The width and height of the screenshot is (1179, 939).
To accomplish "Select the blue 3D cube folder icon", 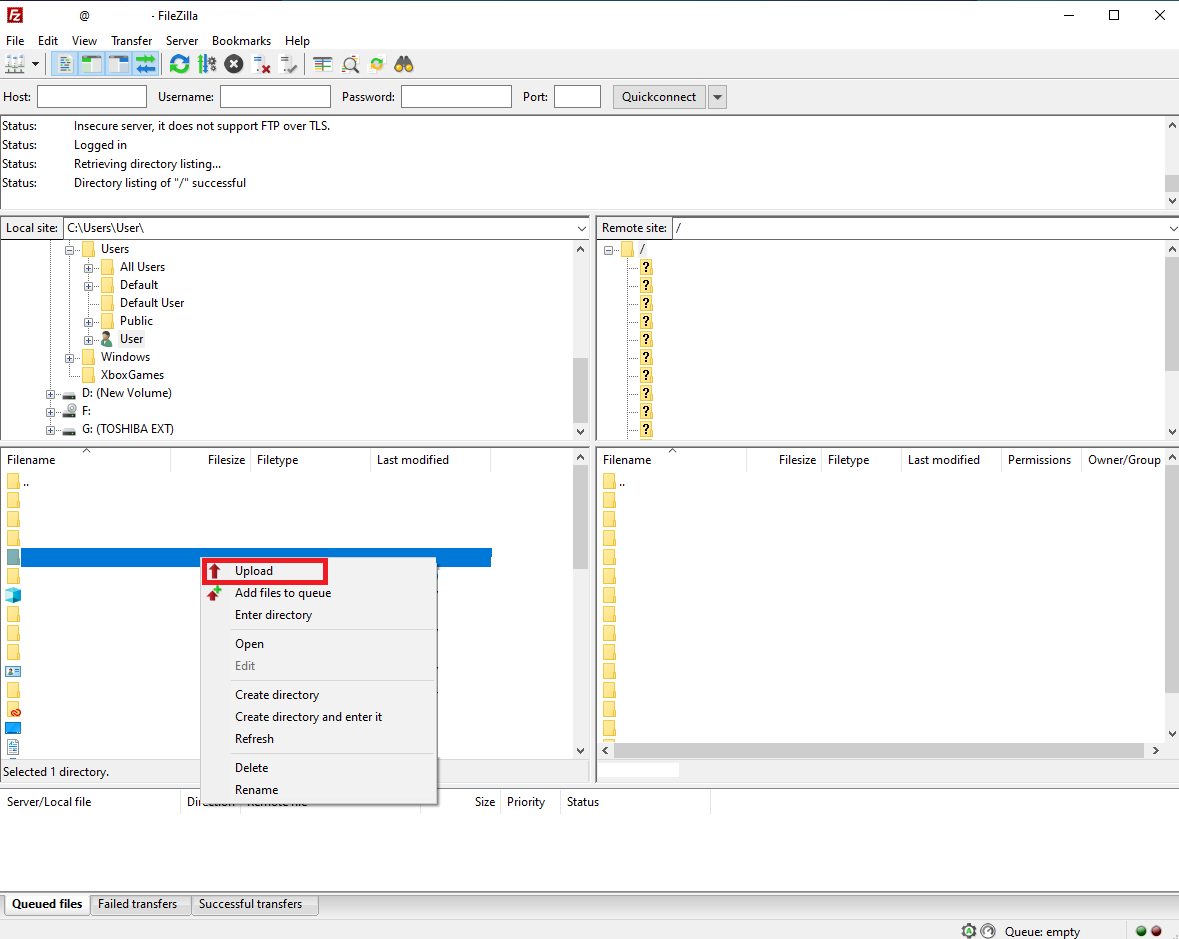I will (13, 595).
